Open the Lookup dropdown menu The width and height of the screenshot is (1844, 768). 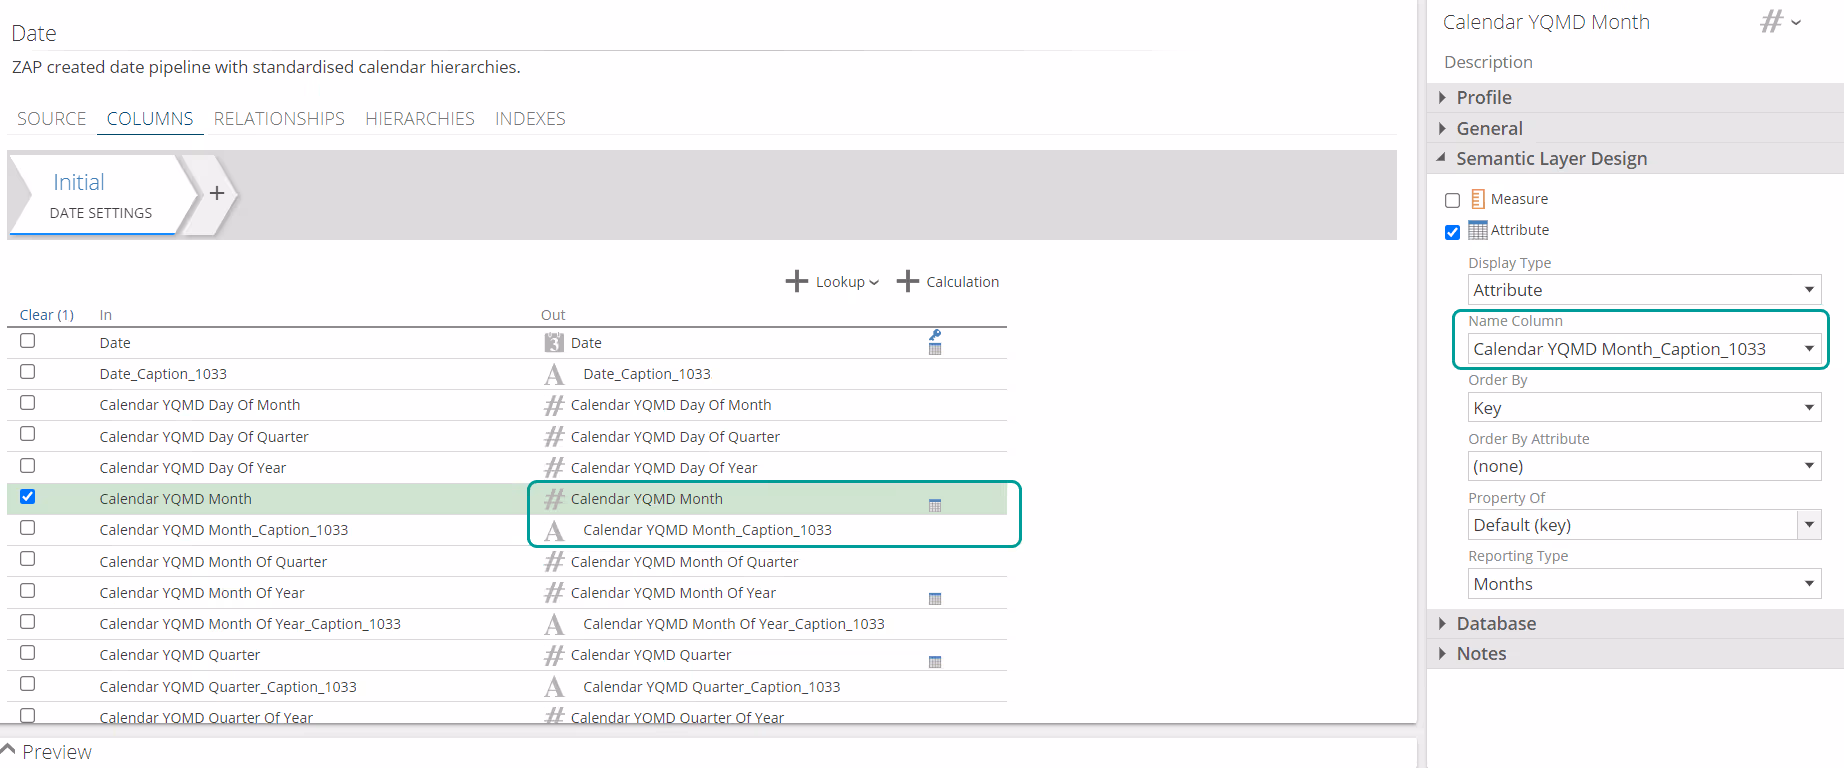pos(833,282)
